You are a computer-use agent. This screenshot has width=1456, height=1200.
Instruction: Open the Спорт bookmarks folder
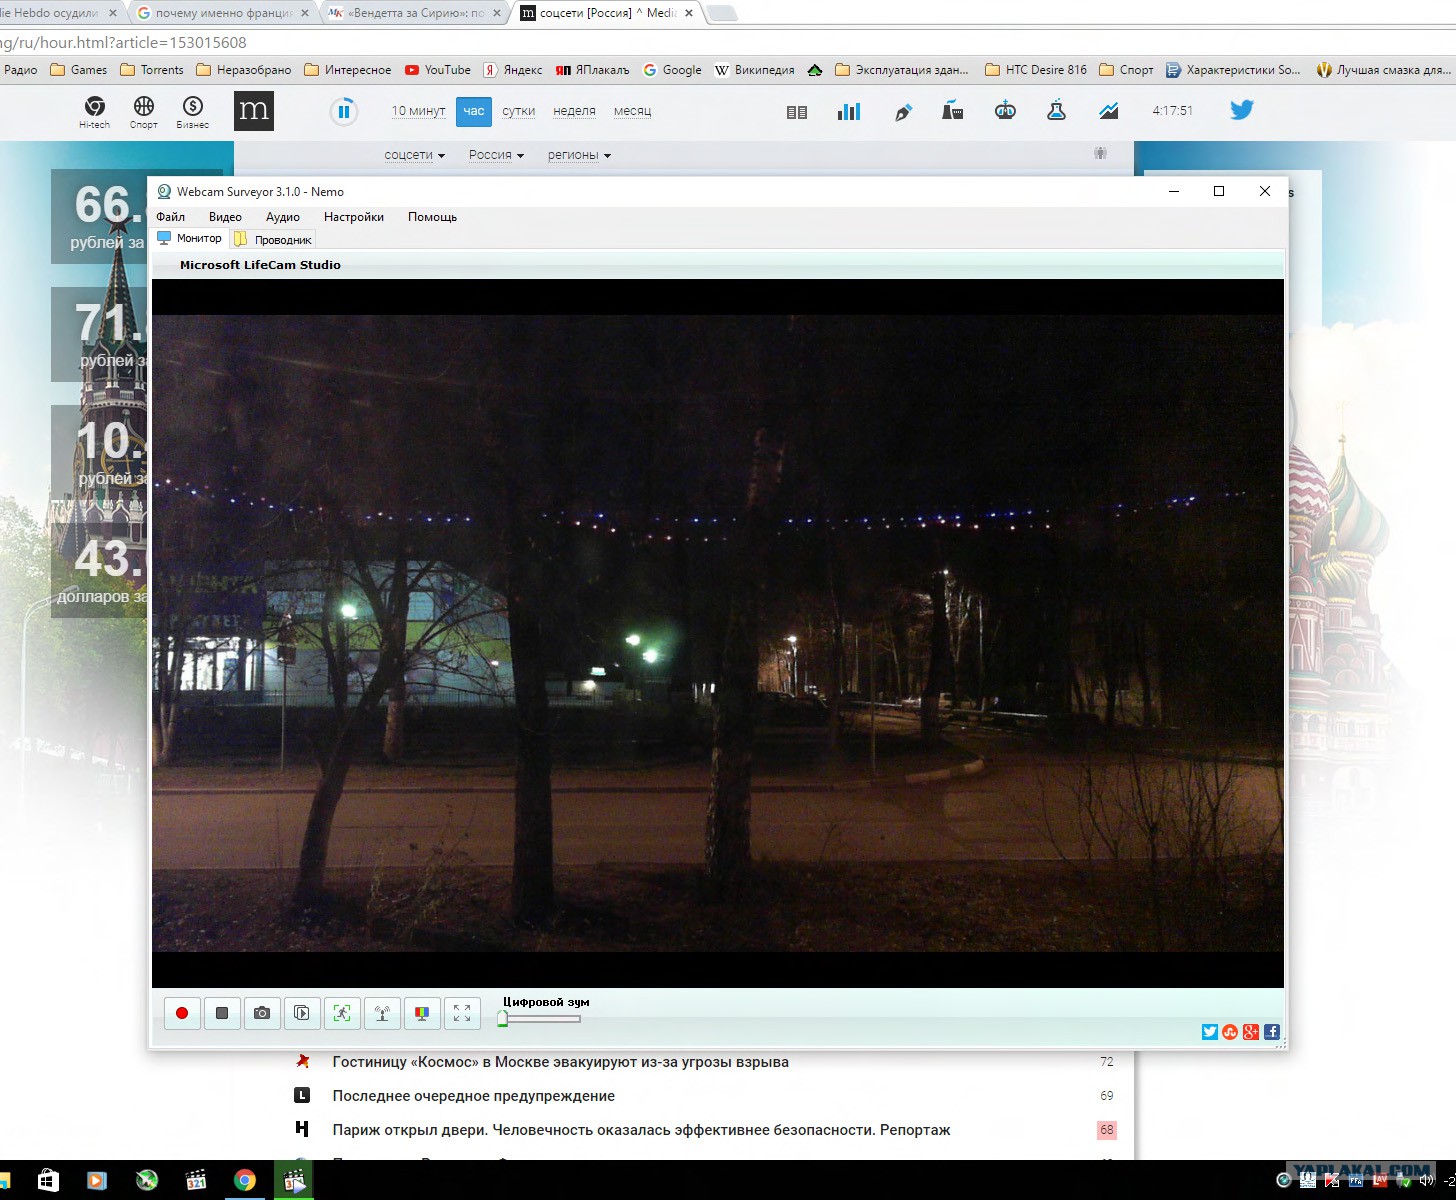(x=1126, y=70)
